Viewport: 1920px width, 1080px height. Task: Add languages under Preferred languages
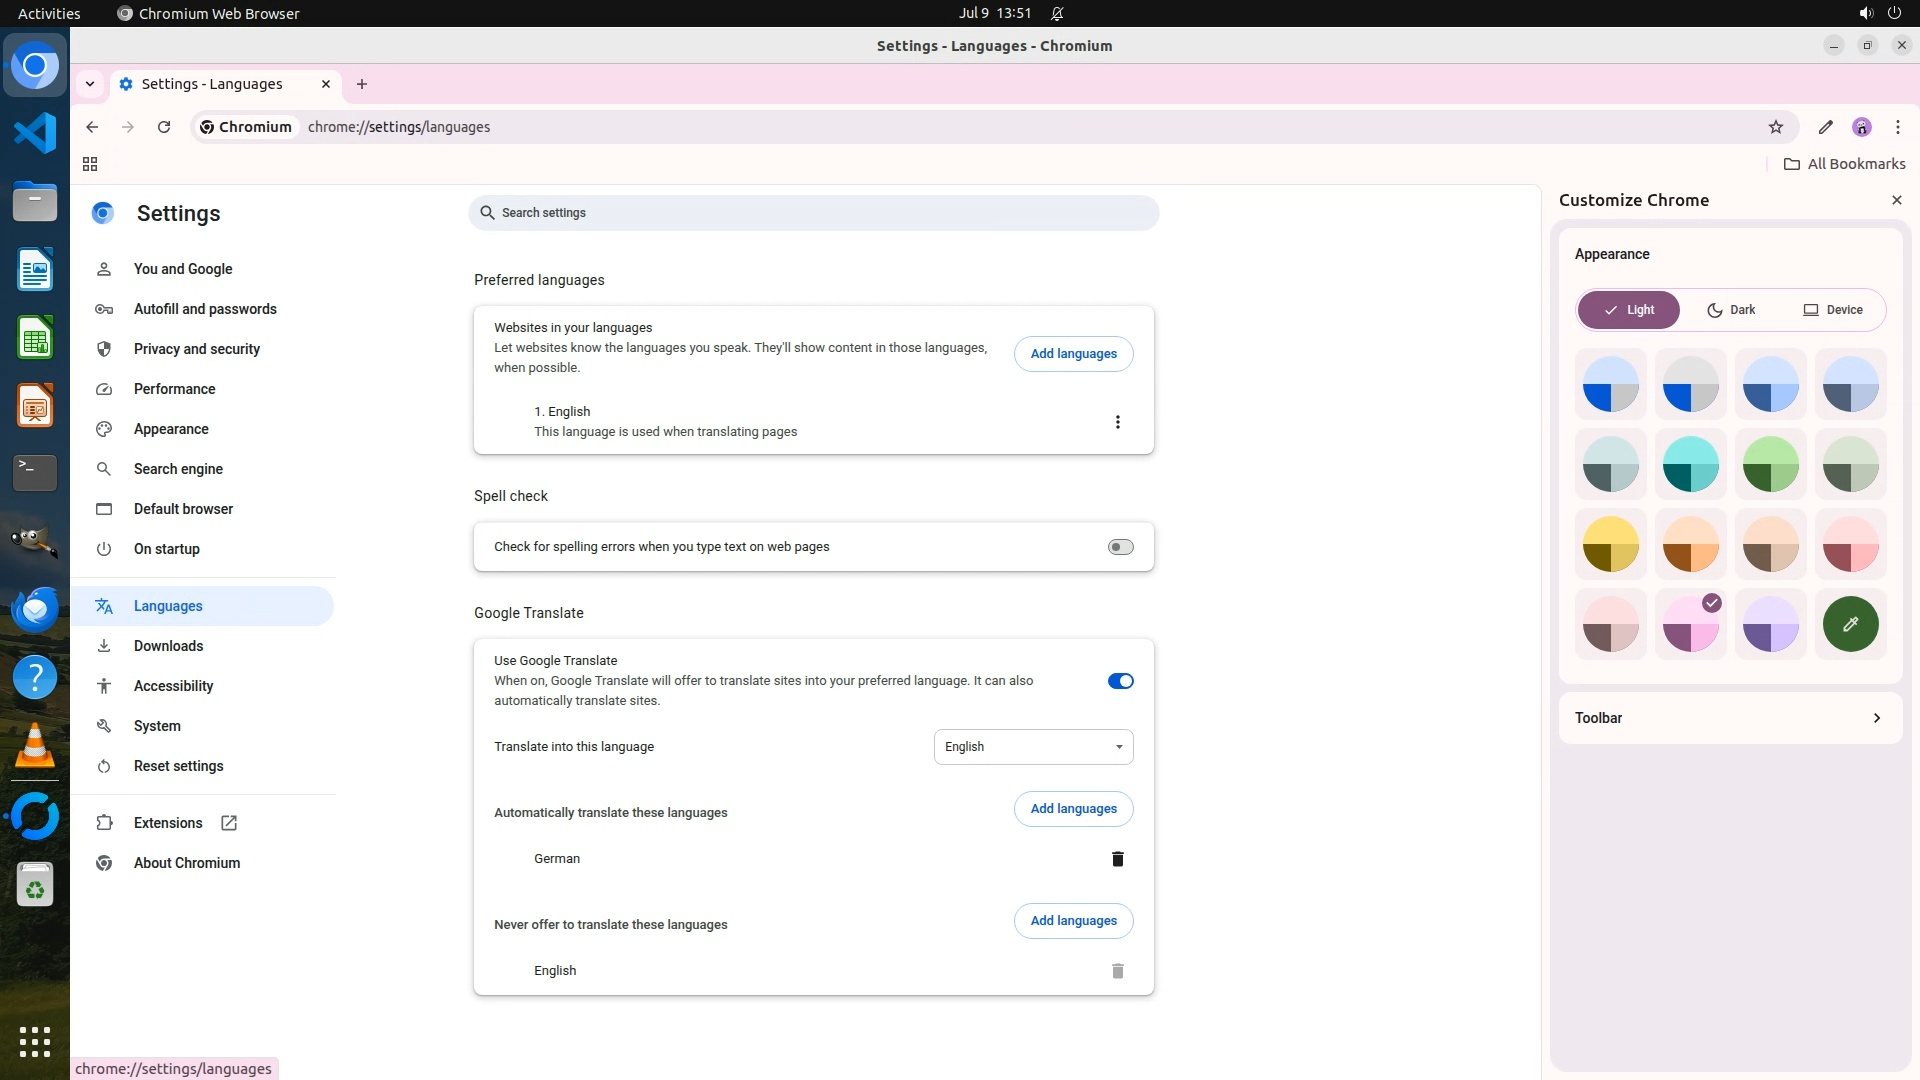coord(1073,354)
